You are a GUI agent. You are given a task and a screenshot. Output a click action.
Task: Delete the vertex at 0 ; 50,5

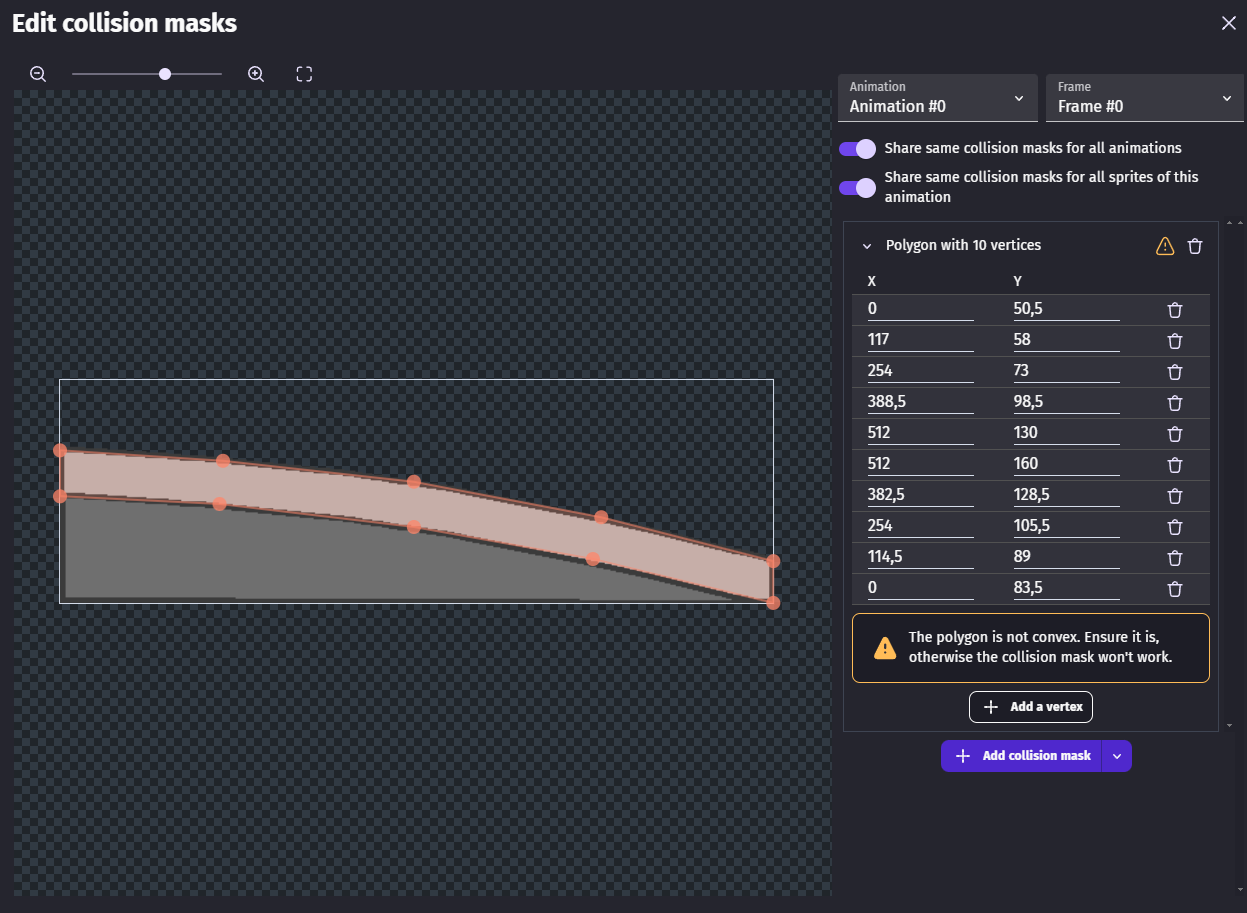point(1175,310)
